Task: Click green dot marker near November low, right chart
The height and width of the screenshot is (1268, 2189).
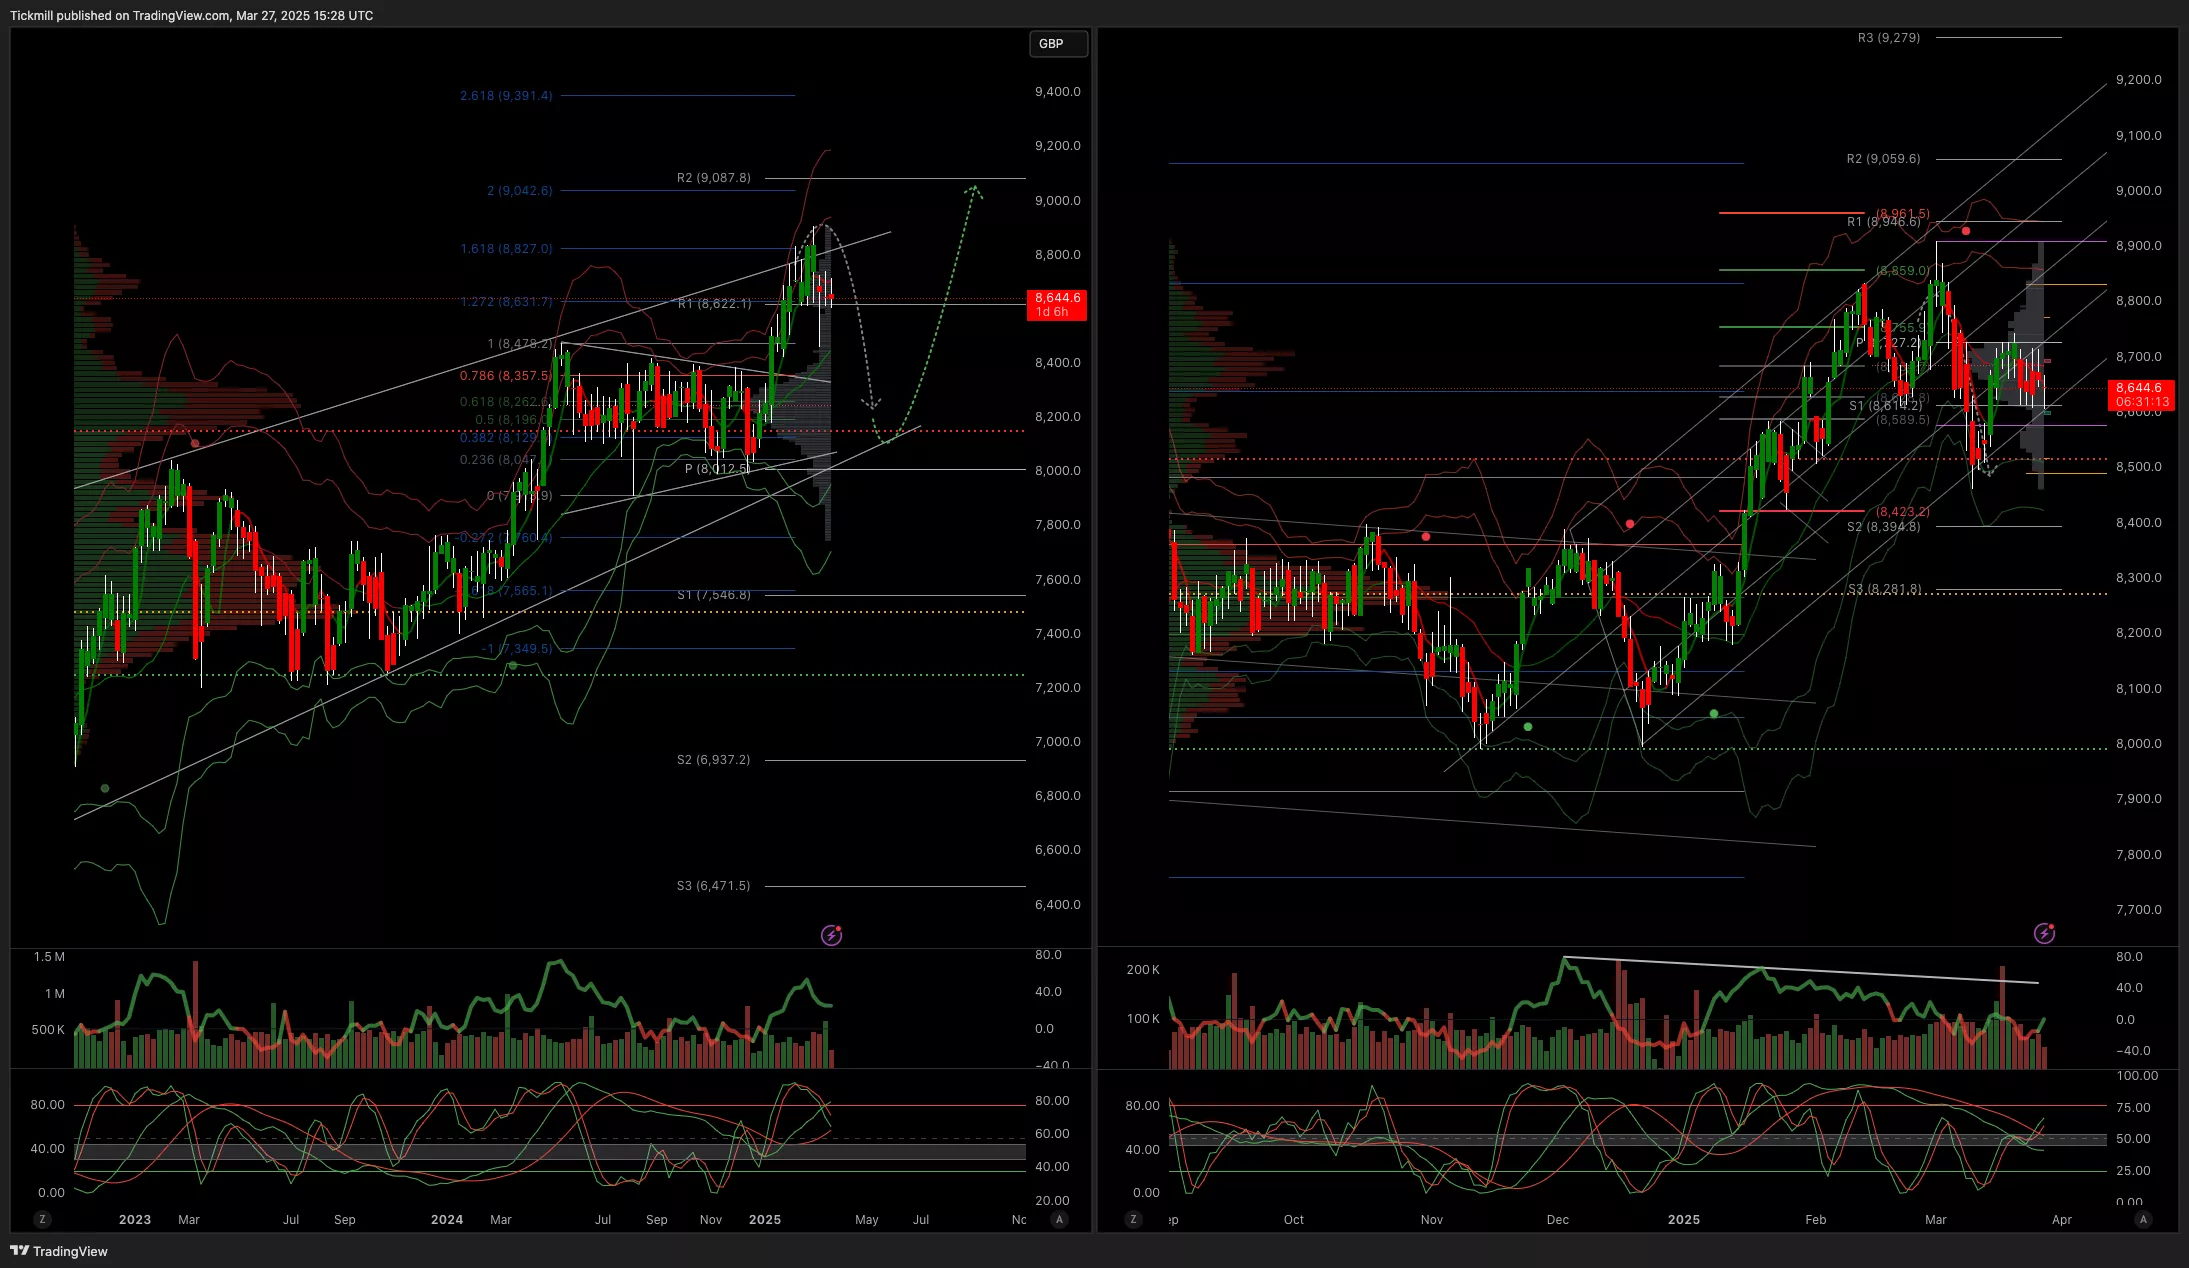Action: [x=1527, y=727]
